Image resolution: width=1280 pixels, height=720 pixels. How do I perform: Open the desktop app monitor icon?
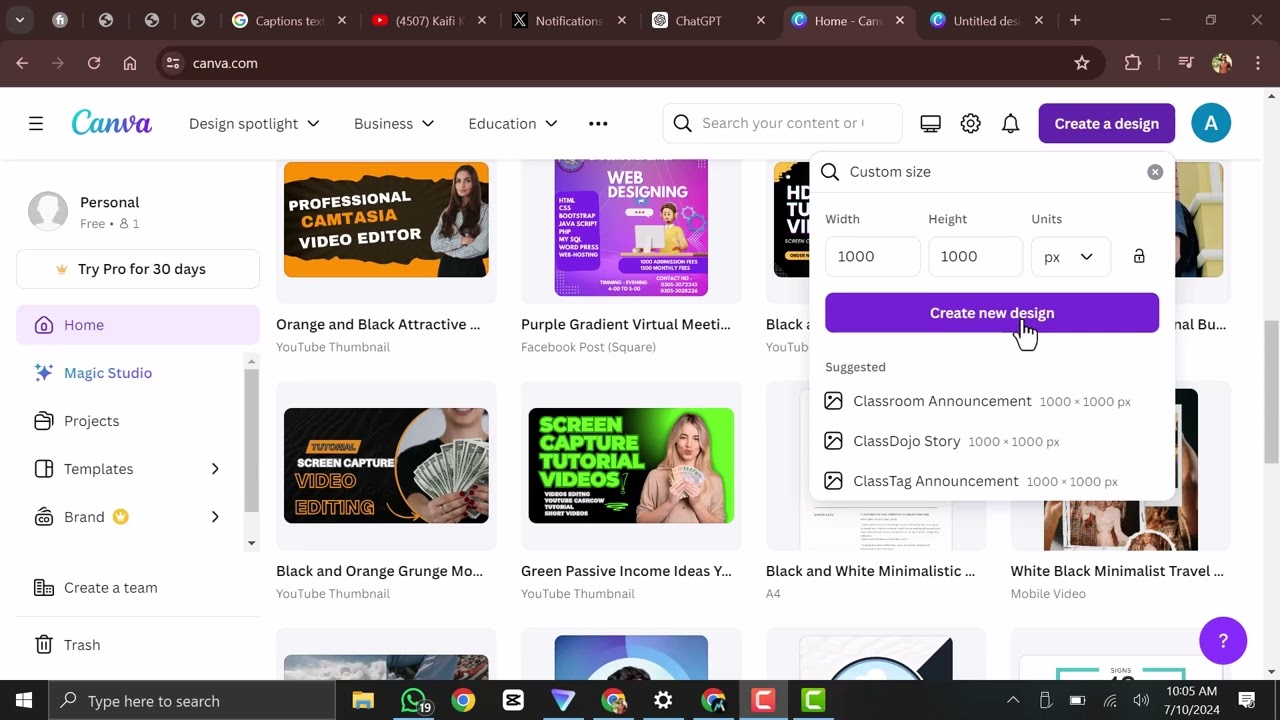click(x=930, y=124)
